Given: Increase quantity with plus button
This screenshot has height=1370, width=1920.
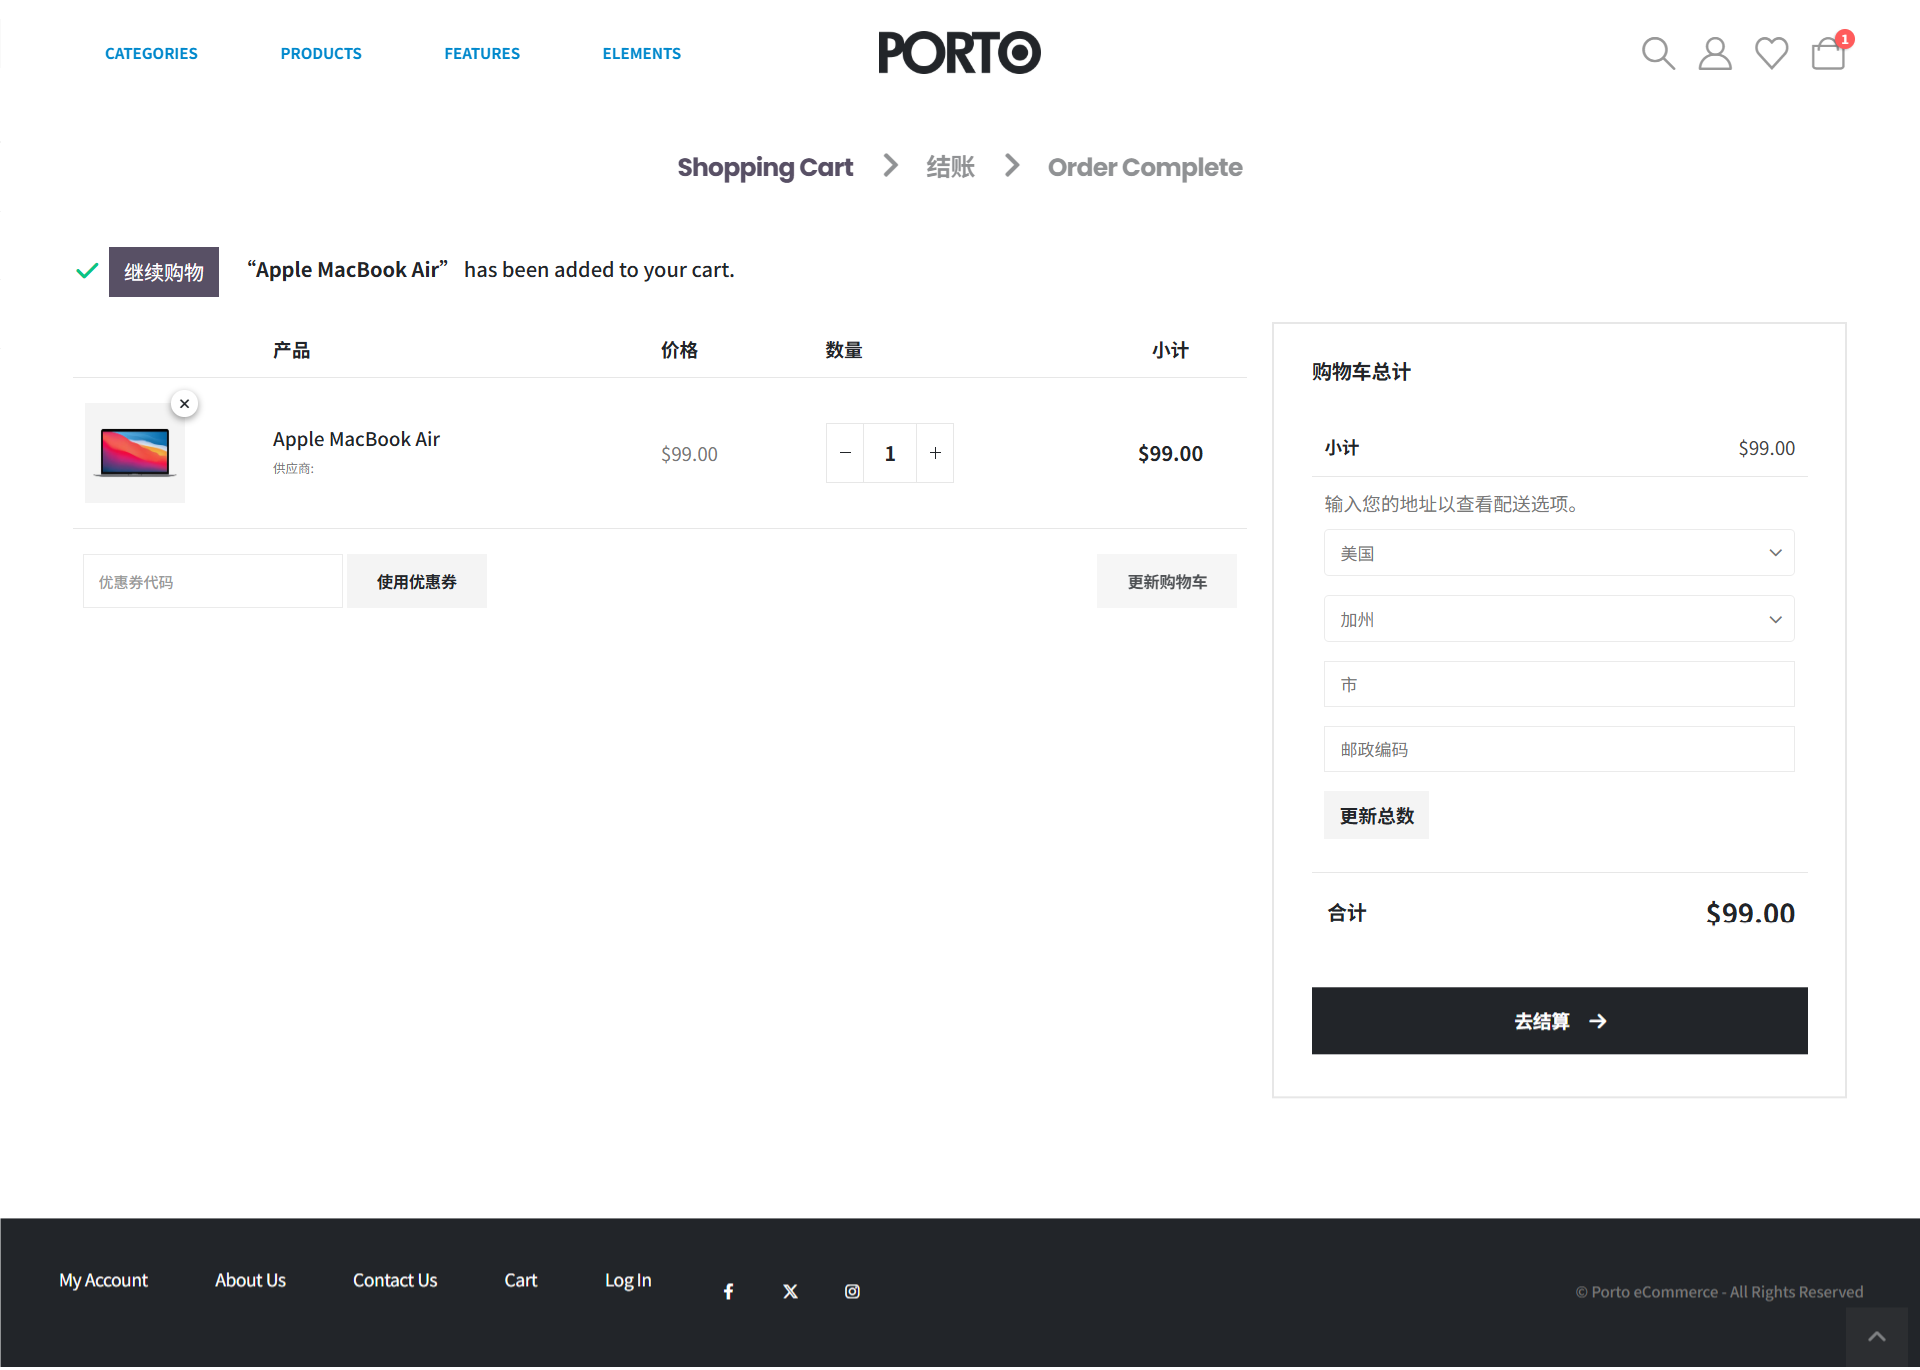Looking at the screenshot, I should click(x=935, y=453).
